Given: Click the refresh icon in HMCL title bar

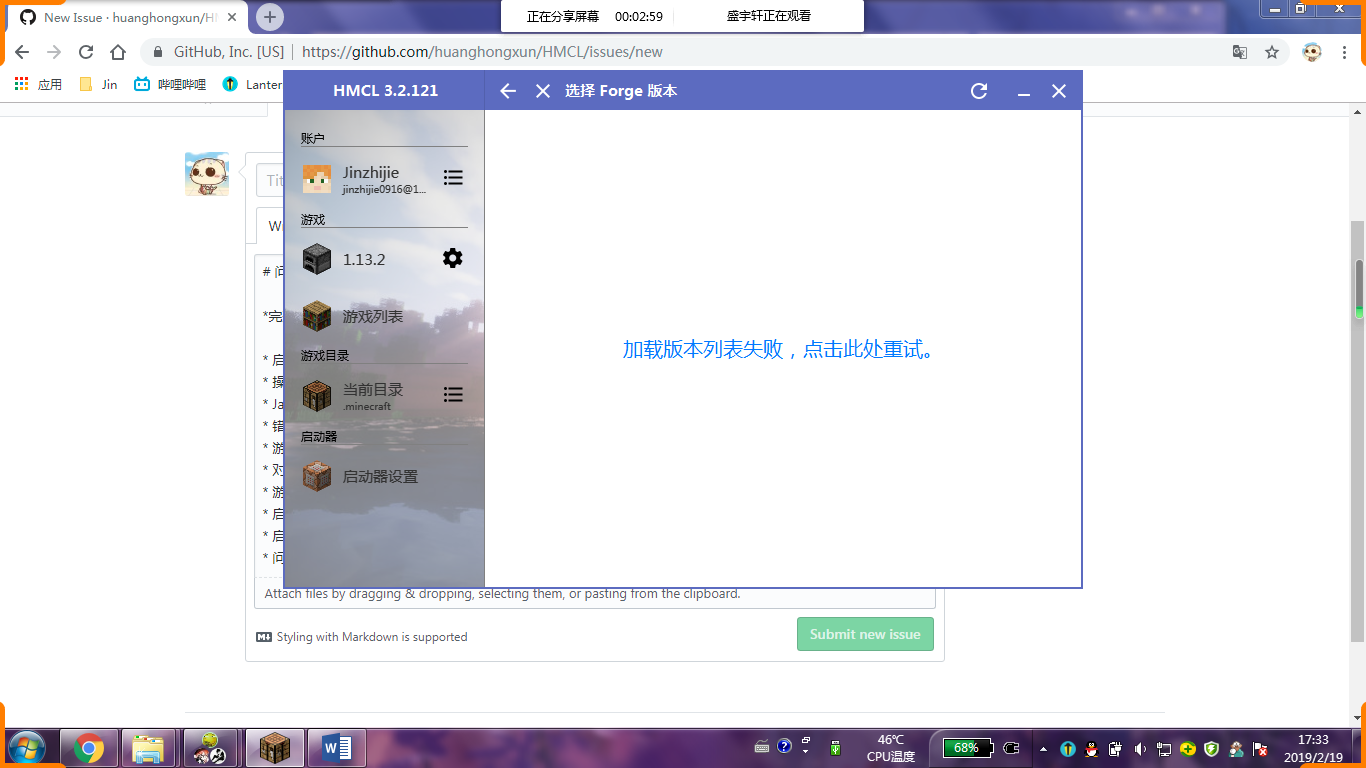Looking at the screenshot, I should point(978,90).
